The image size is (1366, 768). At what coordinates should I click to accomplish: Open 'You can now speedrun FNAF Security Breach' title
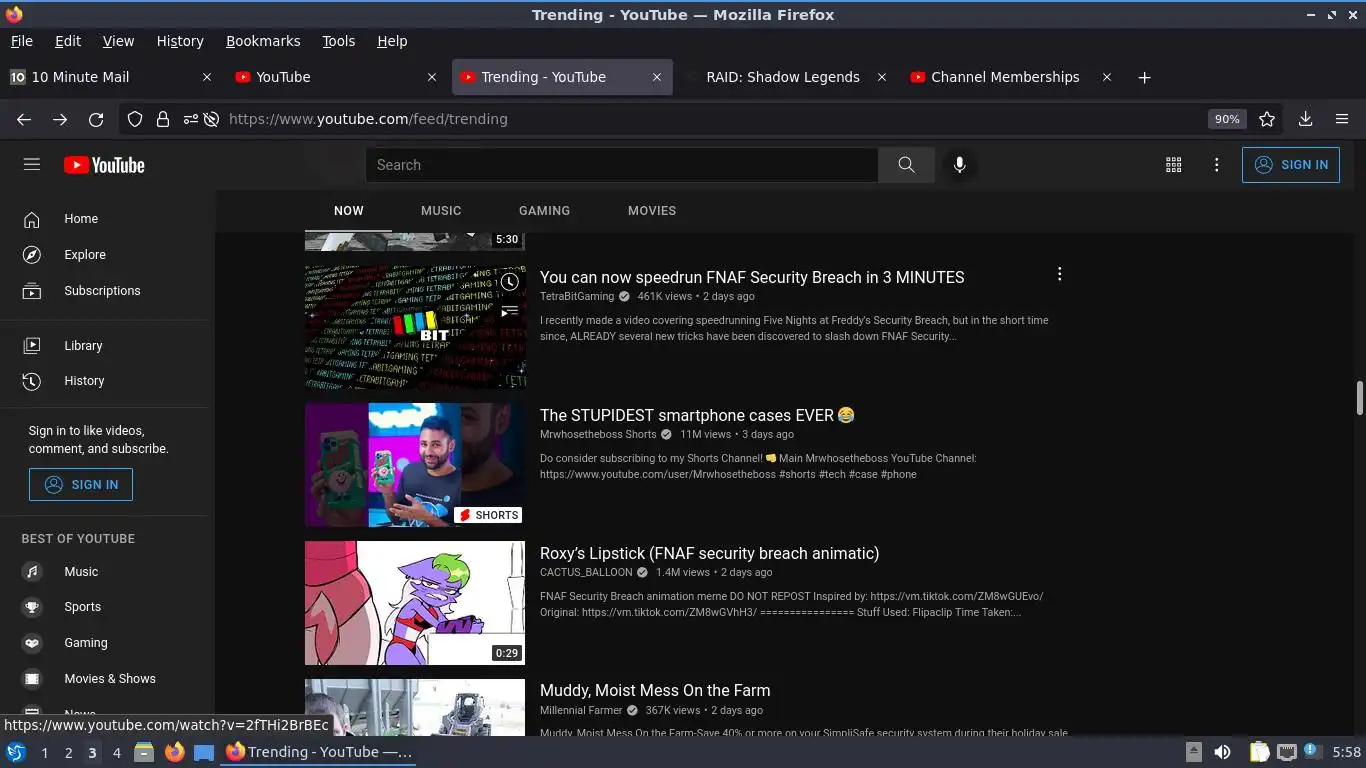click(752, 278)
